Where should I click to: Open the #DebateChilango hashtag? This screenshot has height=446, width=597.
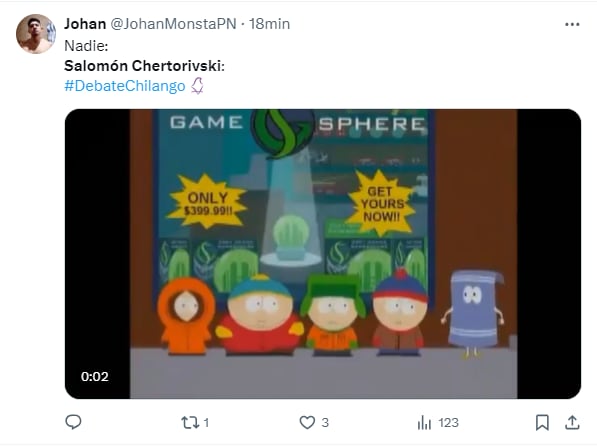[x=125, y=86]
